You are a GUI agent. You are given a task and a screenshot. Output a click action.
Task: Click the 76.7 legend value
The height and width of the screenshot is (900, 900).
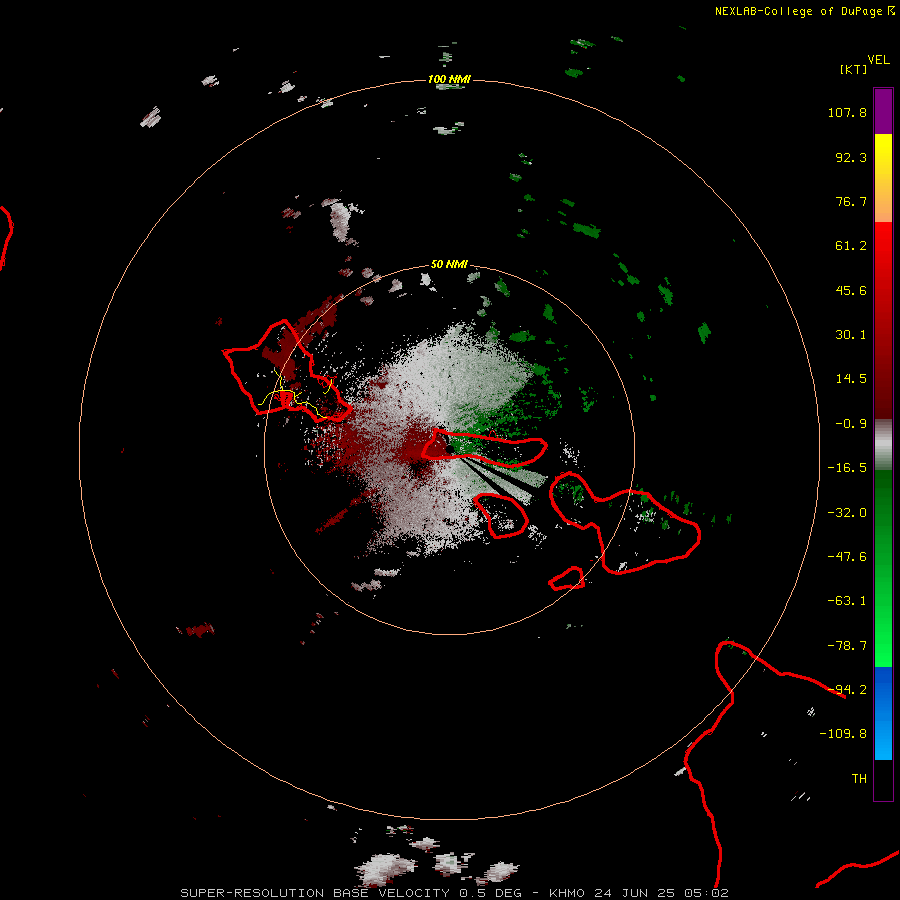[851, 201]
